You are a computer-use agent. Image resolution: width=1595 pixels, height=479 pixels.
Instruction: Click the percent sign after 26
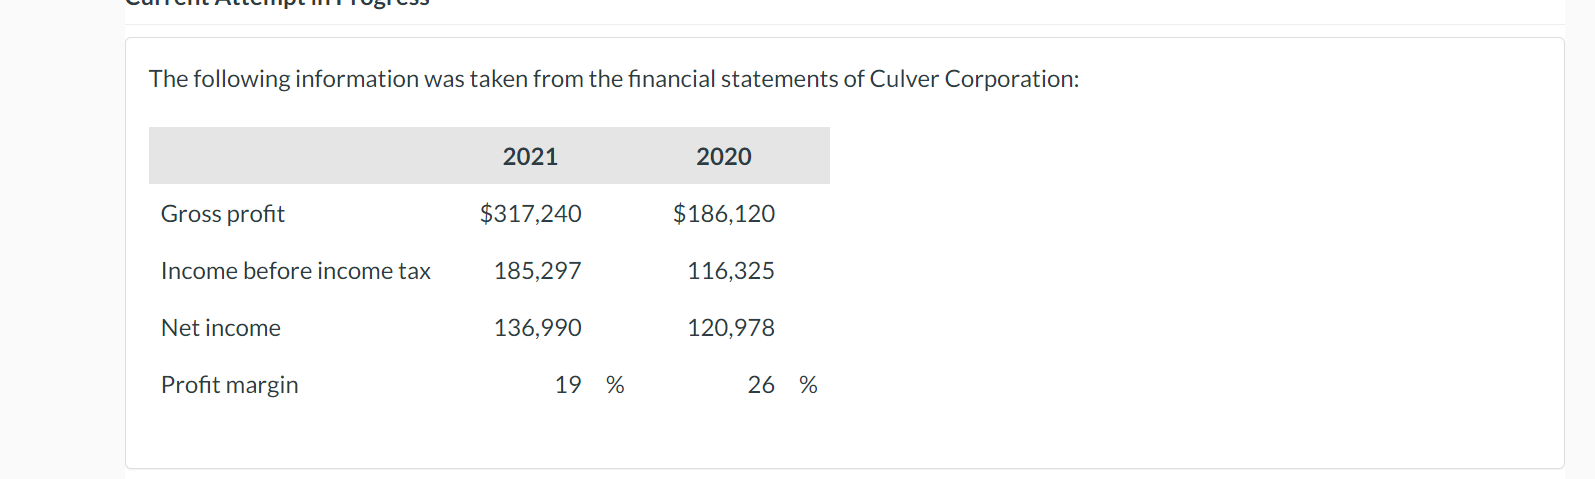pos(808,385)
